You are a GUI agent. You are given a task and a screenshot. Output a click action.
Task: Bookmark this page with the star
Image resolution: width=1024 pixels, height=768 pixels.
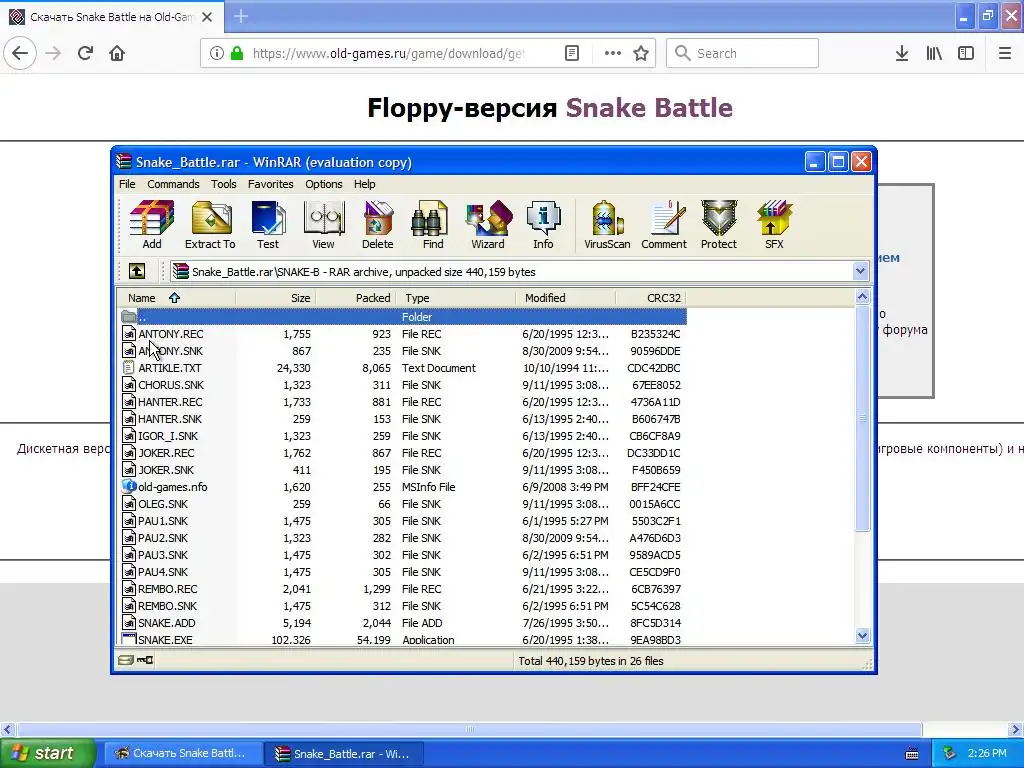tap(641, 53)
